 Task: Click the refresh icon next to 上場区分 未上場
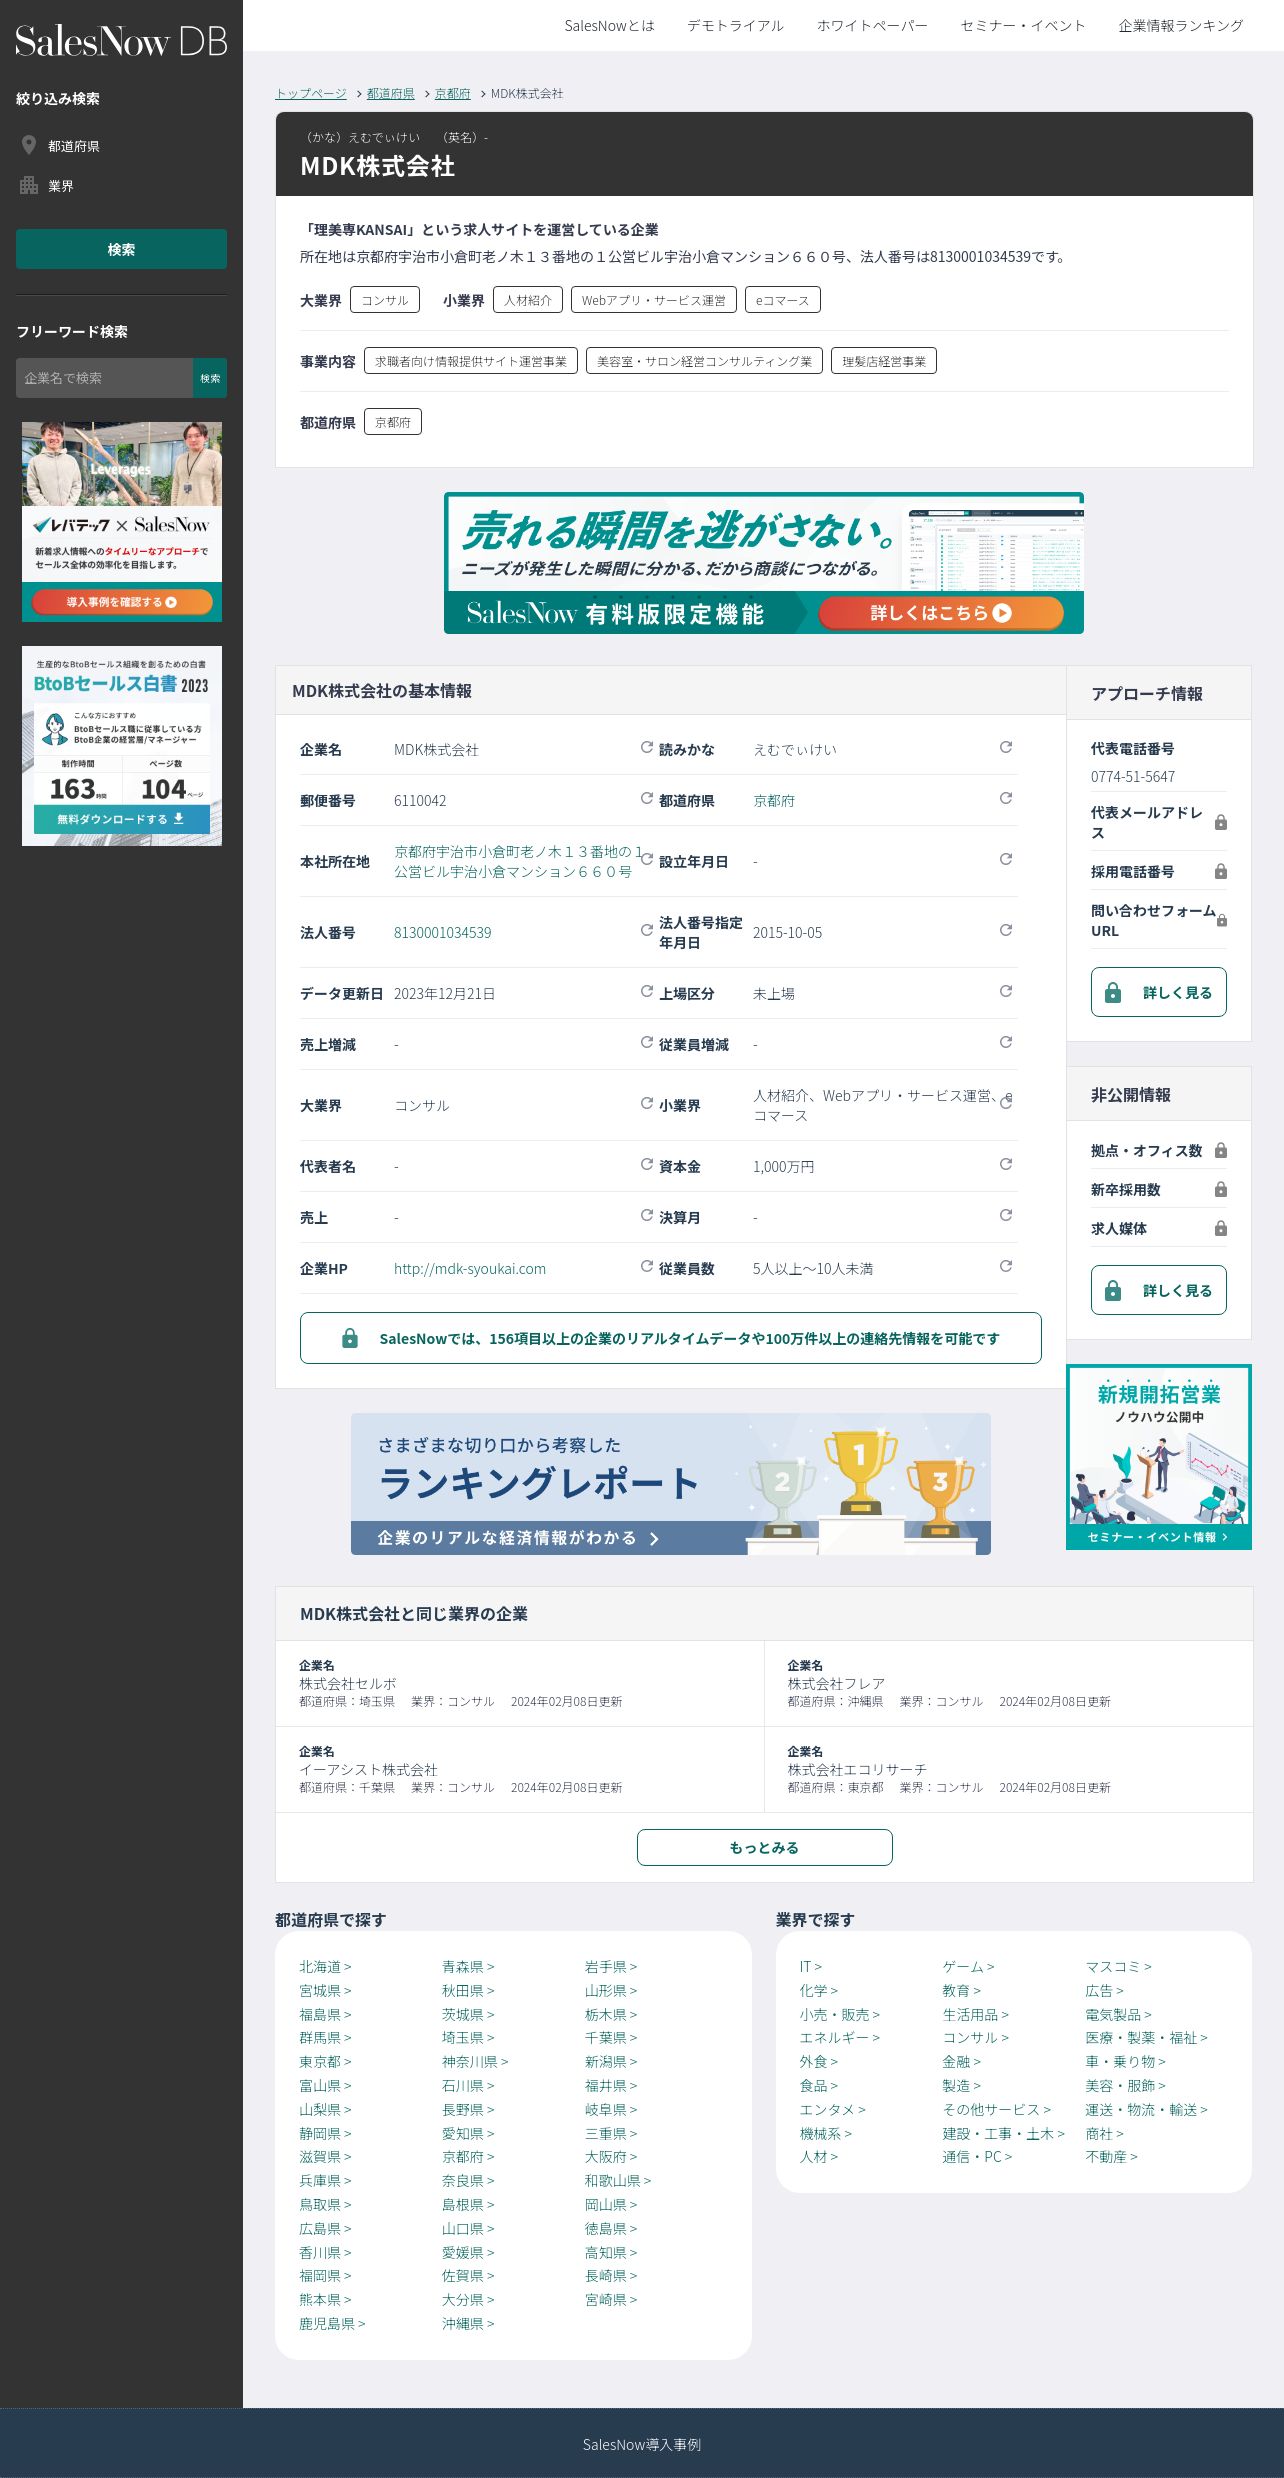click(x=1006, y=991)
